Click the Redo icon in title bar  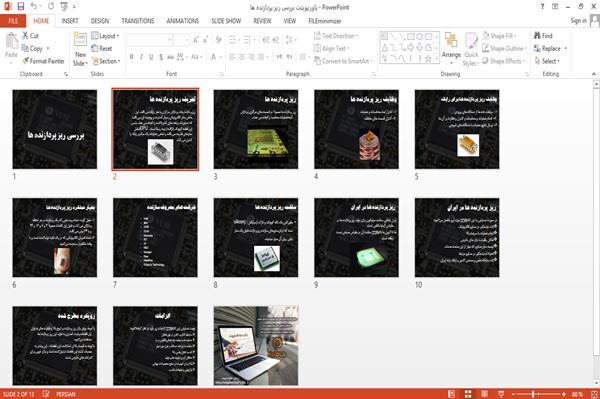pyautogui.click(x=51, y=7)
